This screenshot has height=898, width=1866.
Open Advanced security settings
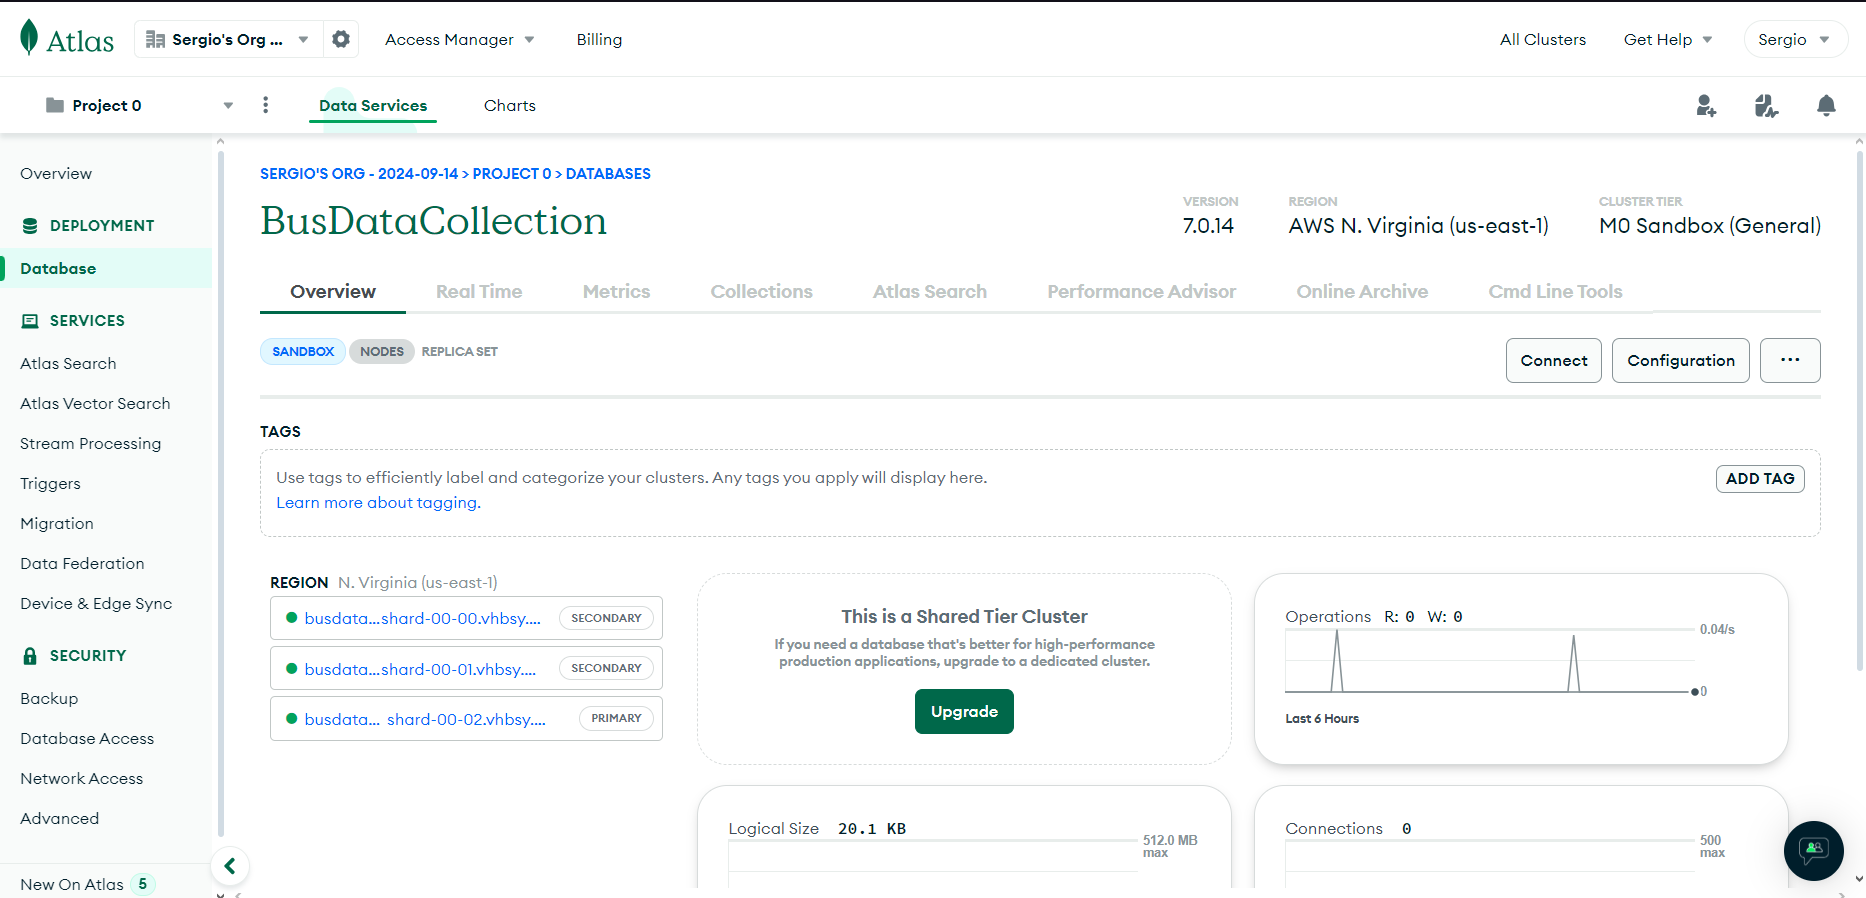(x=59, y=818)
